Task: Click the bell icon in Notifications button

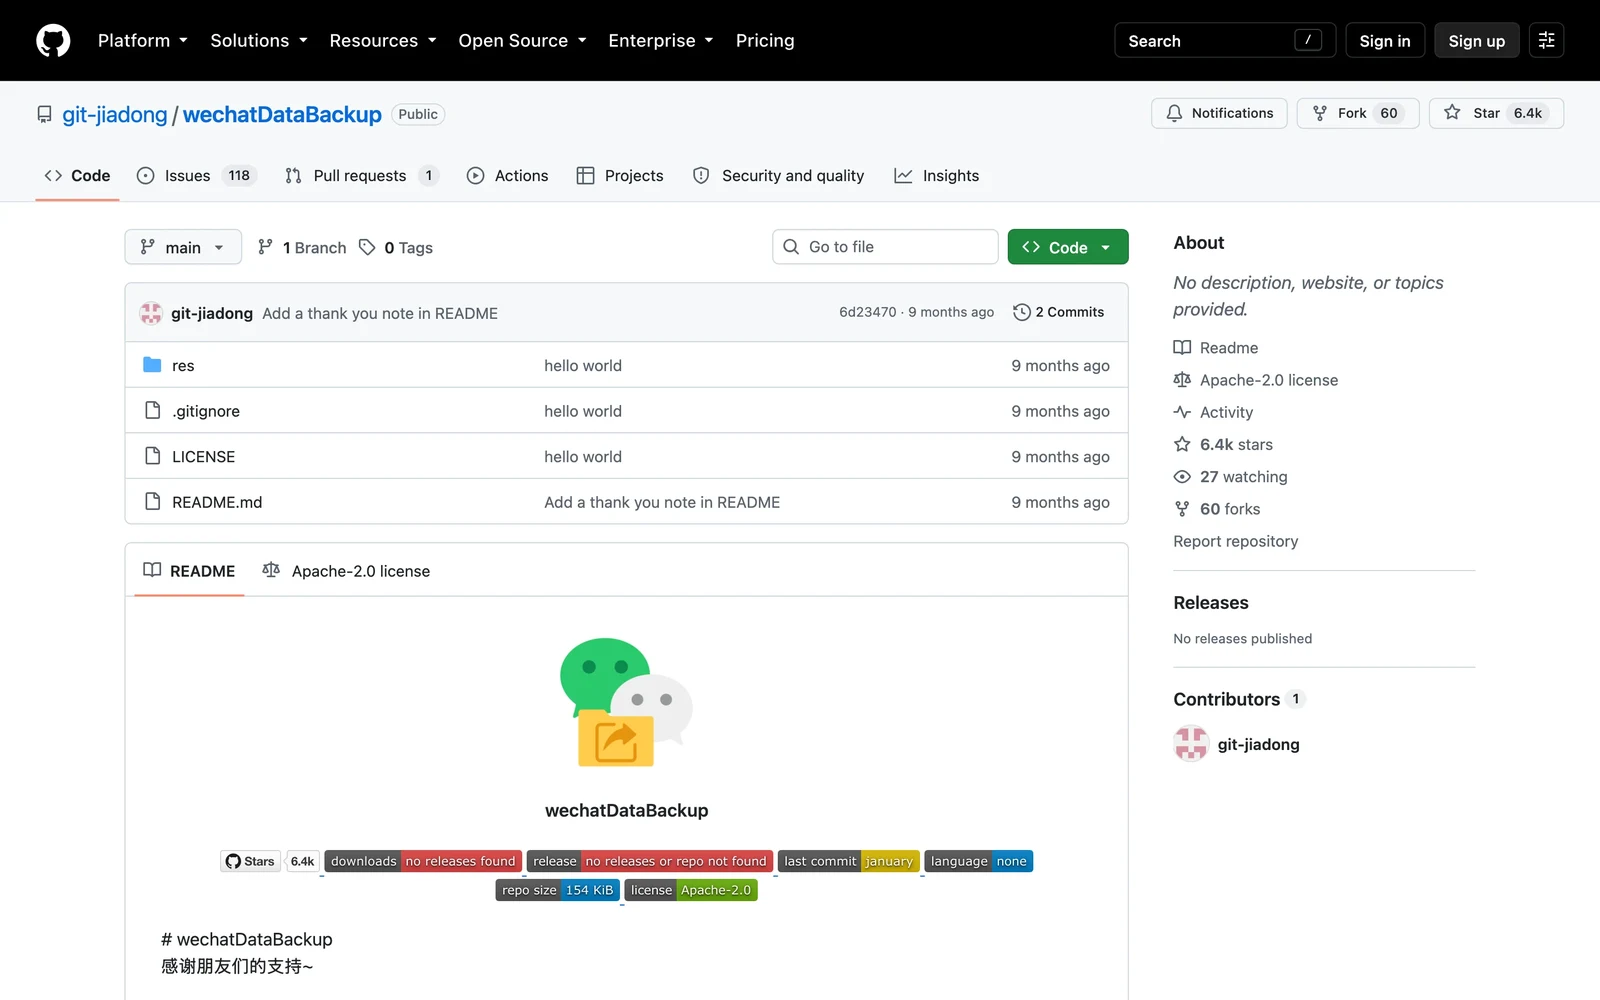Action: tap(1174, 113)
